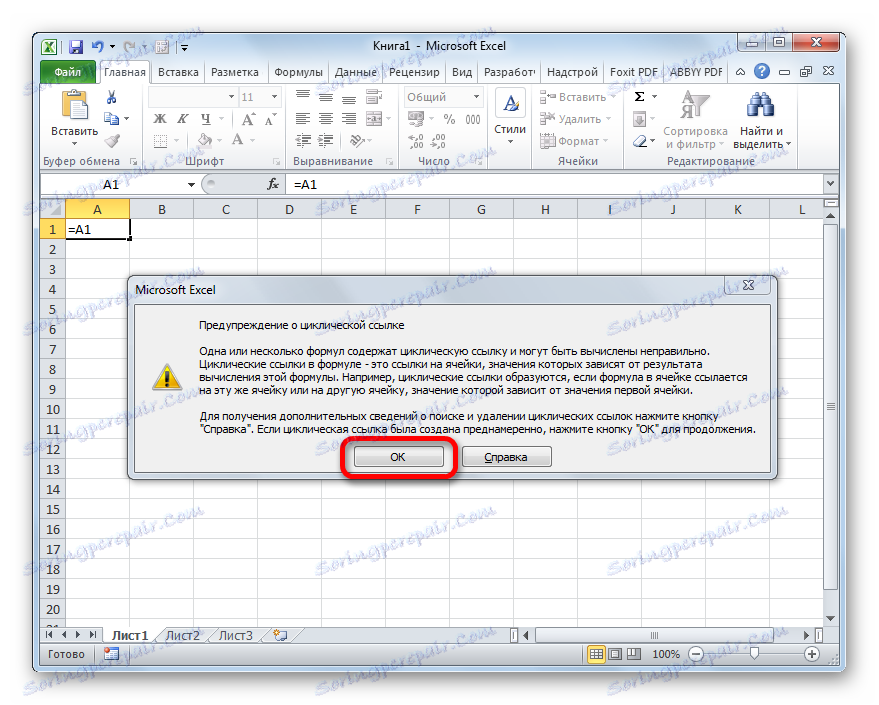This screenshot has height=705, width=879.
Task: Click the increase indent icon
Action: [326, 140]
